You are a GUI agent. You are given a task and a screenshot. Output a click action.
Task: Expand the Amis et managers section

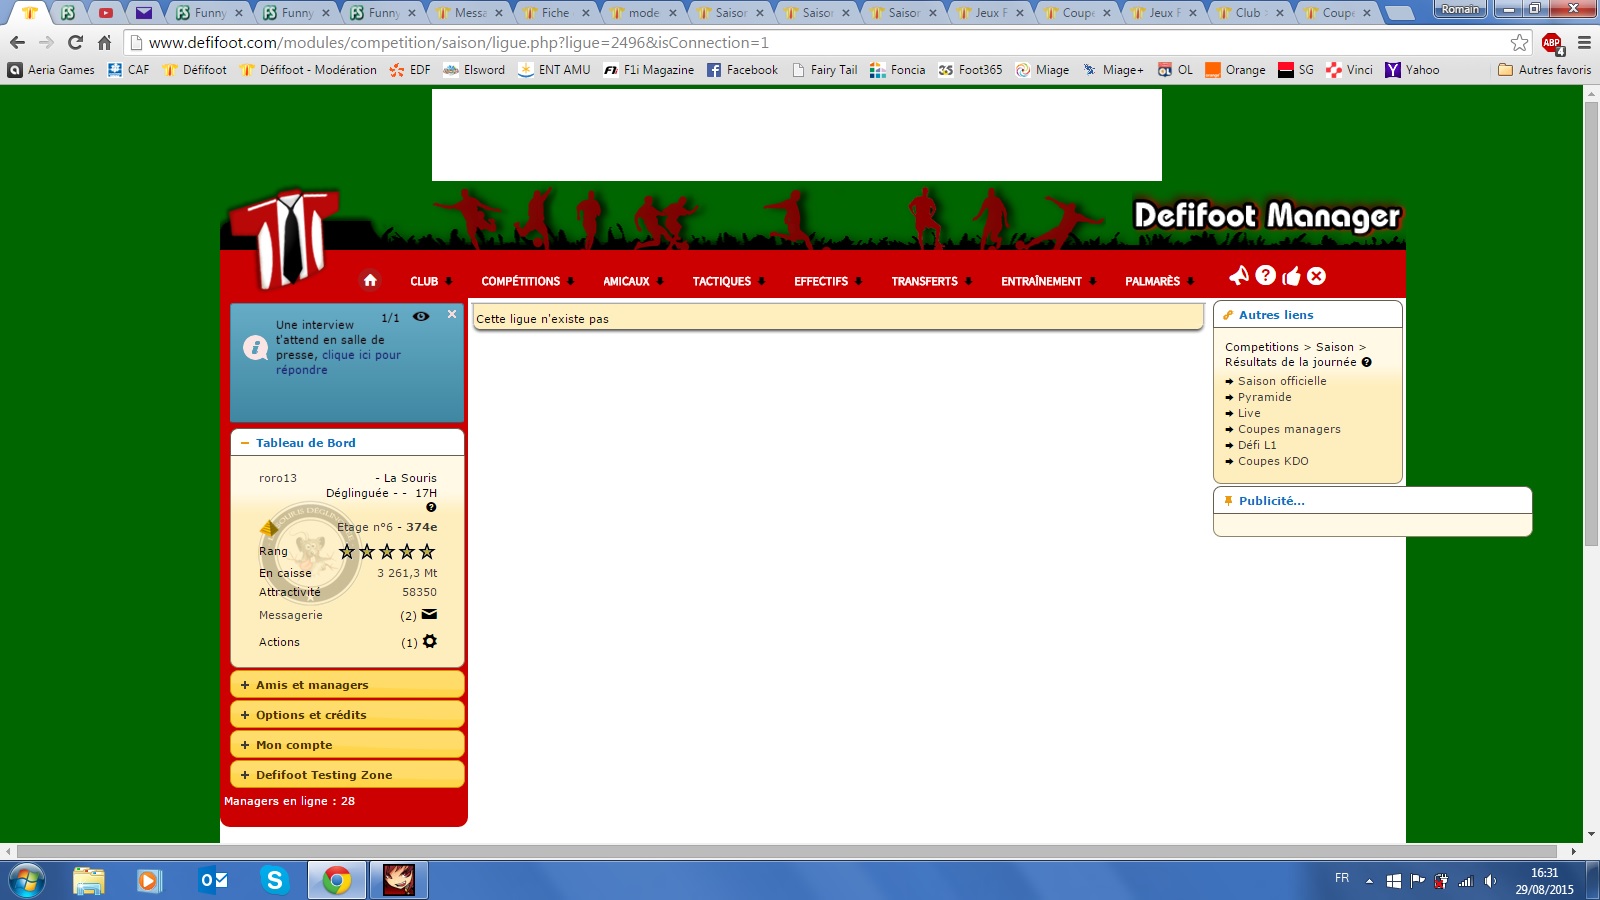pos(347,685)
